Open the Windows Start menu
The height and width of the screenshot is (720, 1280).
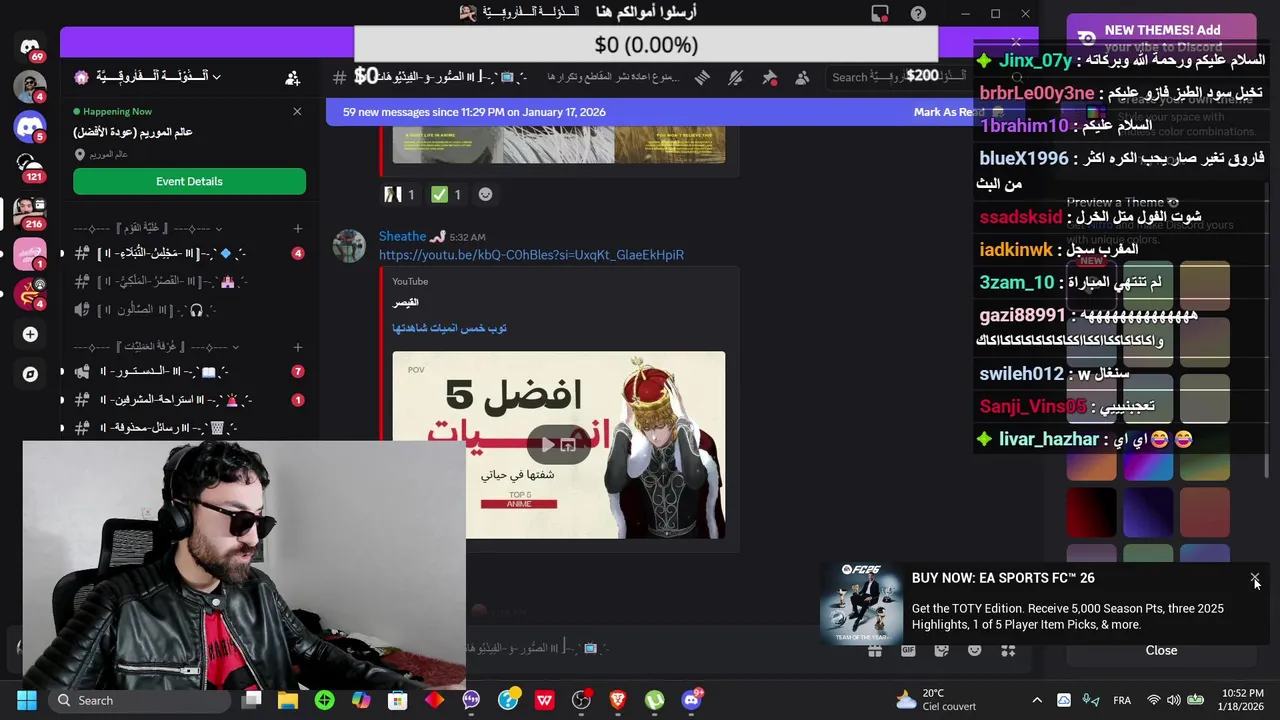[x=26, y=700]
